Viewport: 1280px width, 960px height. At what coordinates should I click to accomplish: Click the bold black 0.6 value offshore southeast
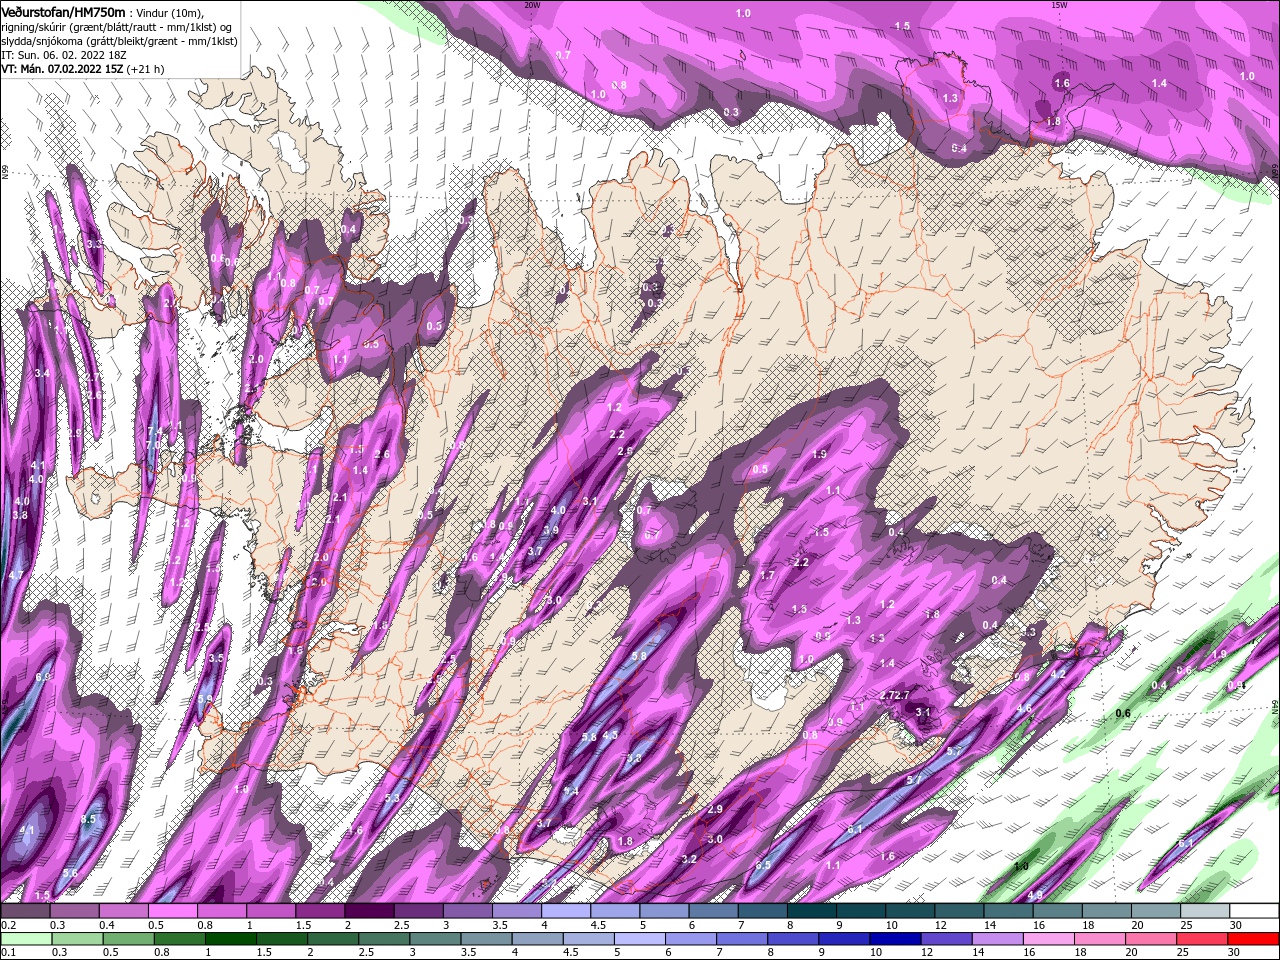[1123, 713]
